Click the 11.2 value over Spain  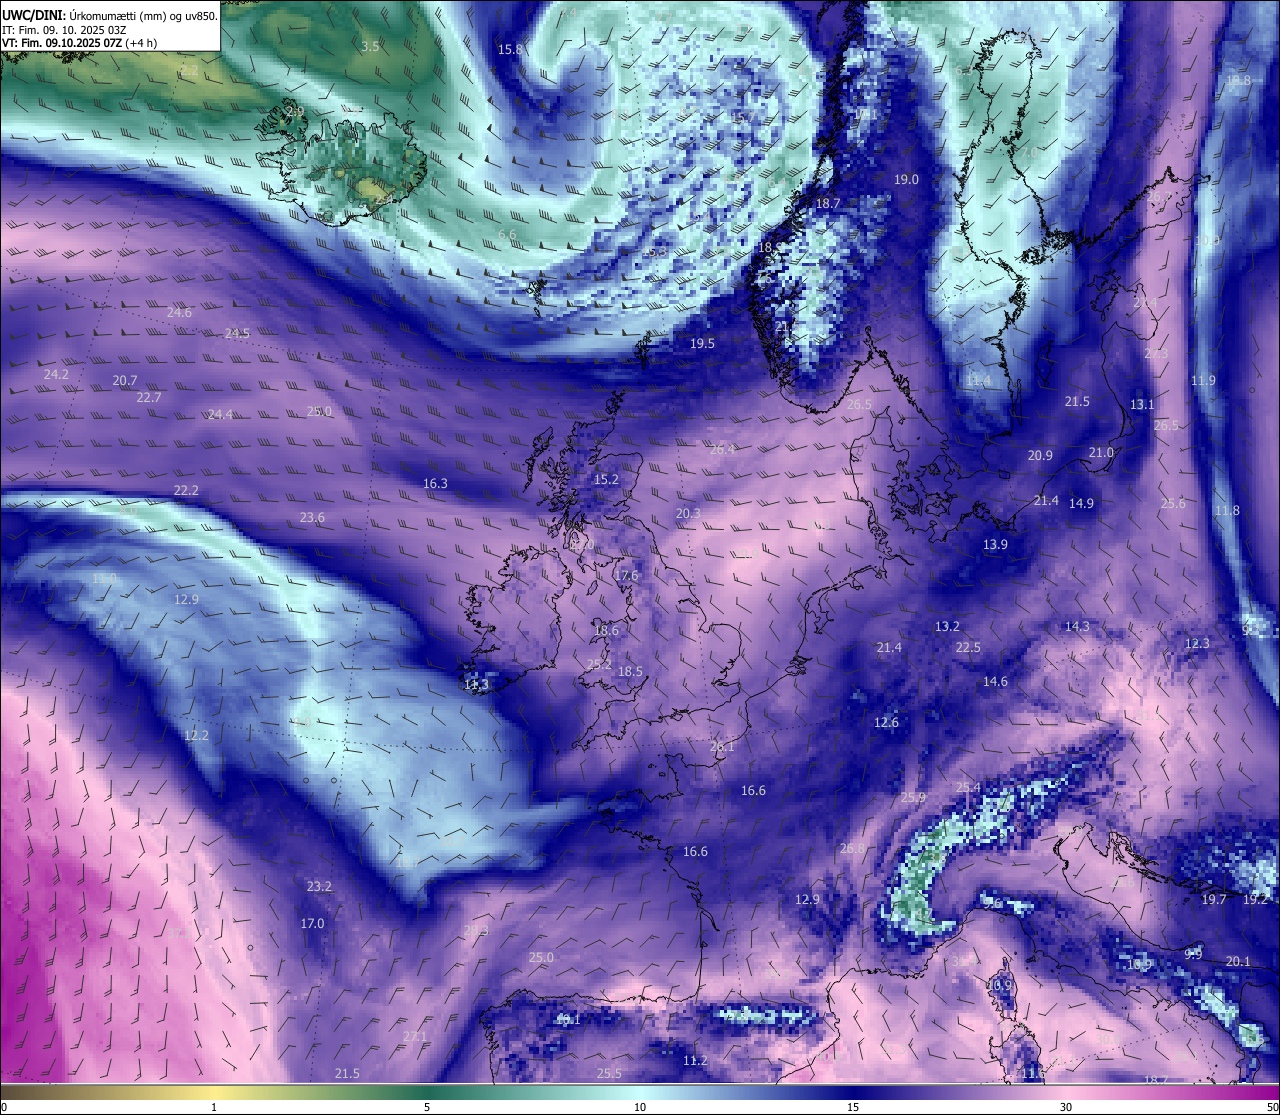[x=695, y=1061]
